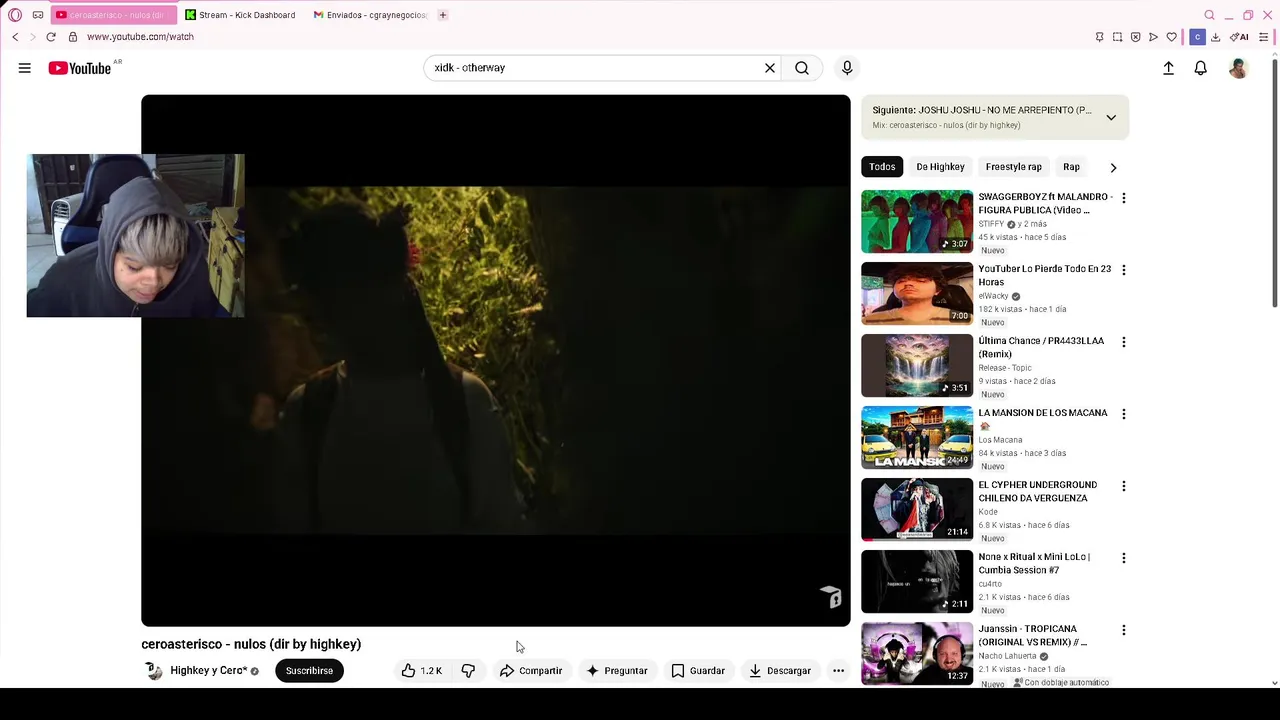Subscribe with the Suscribirse button
Screen dimensions: 1280x720
(309, 671)
